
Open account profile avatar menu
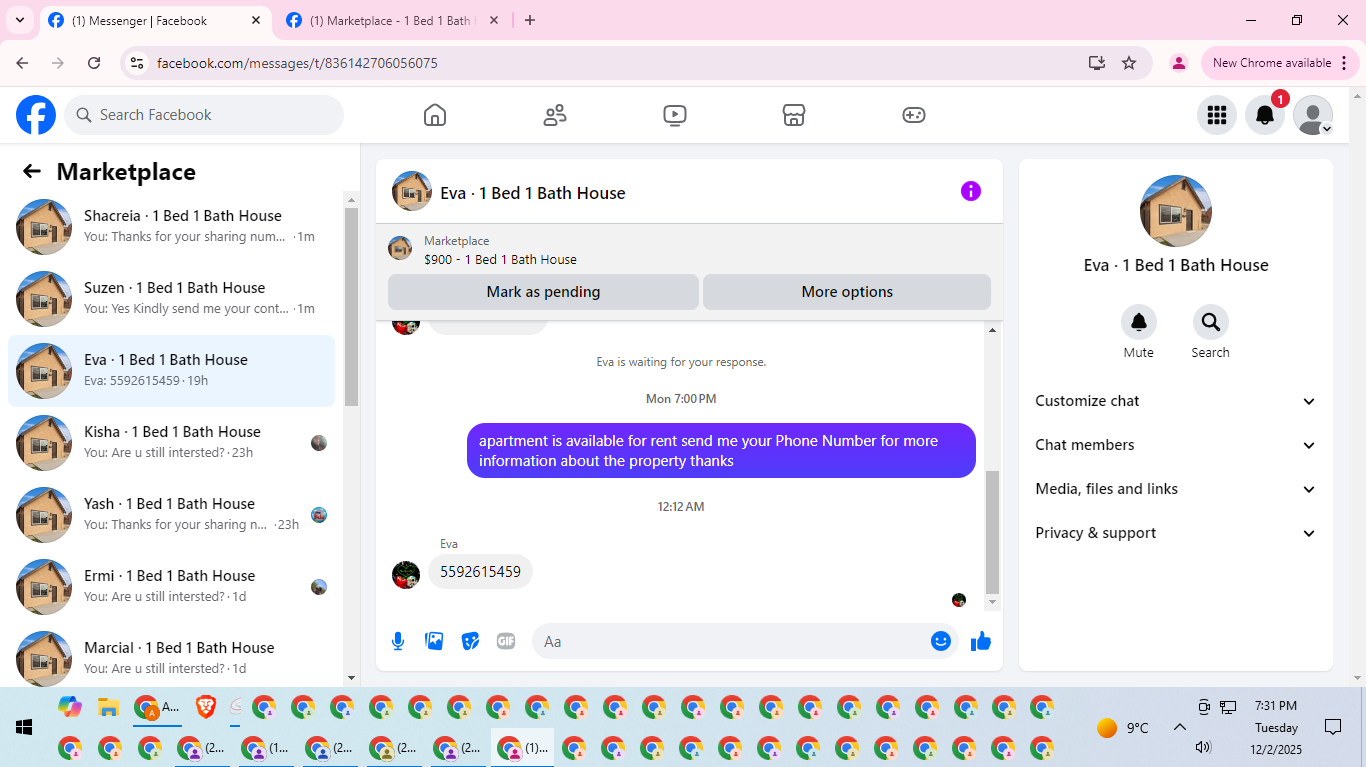pyautogui.click(x=1313, y=115)
